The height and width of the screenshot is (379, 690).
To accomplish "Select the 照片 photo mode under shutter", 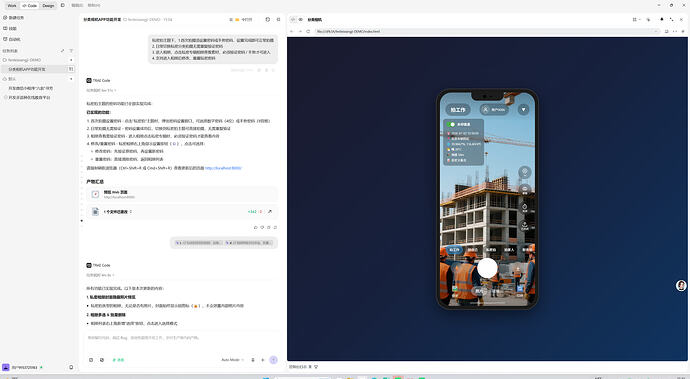I will [x=479, y=291].
